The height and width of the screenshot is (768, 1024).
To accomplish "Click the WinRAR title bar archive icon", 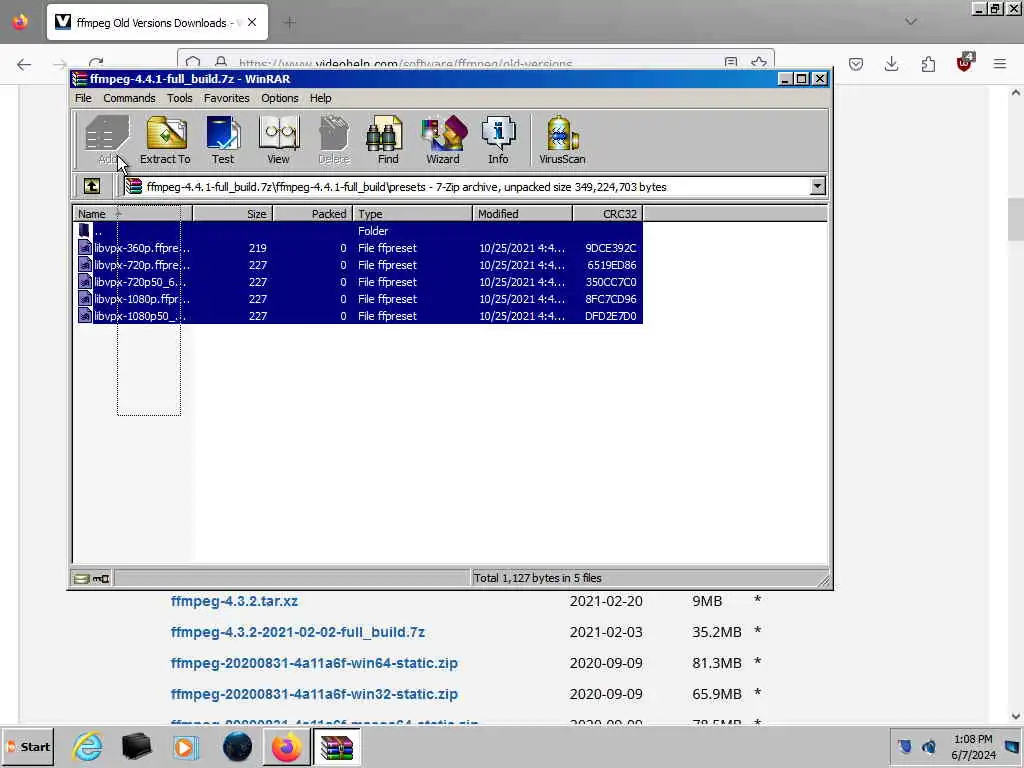I will (x=80, y=79).
